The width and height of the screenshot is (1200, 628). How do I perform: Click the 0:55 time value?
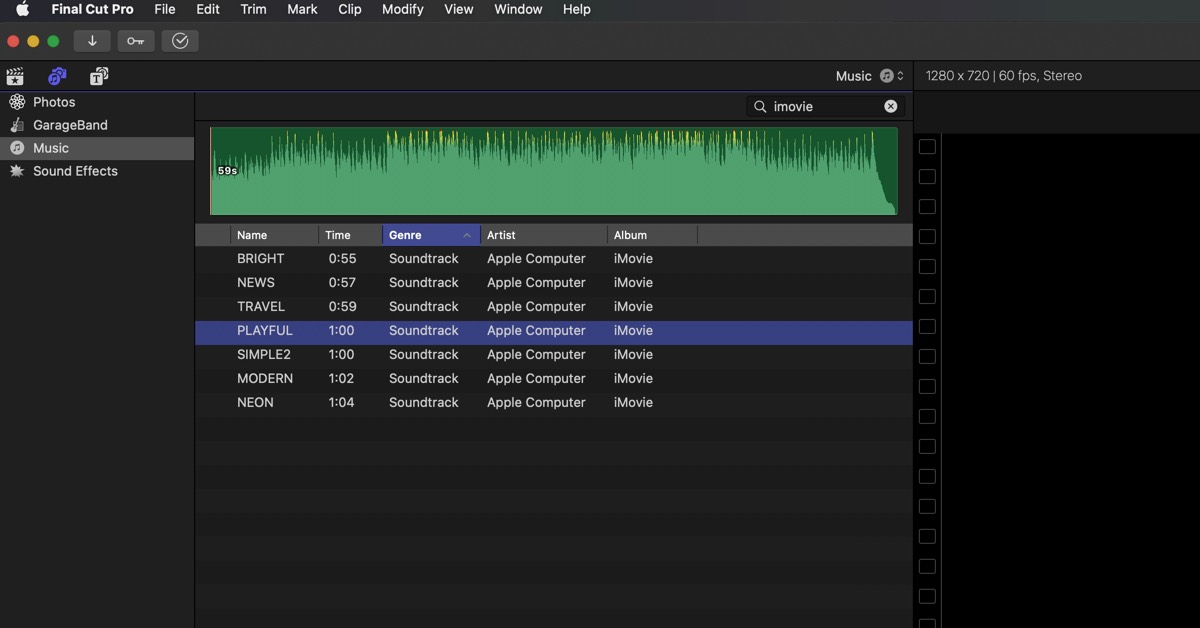(x=342, y=258)
